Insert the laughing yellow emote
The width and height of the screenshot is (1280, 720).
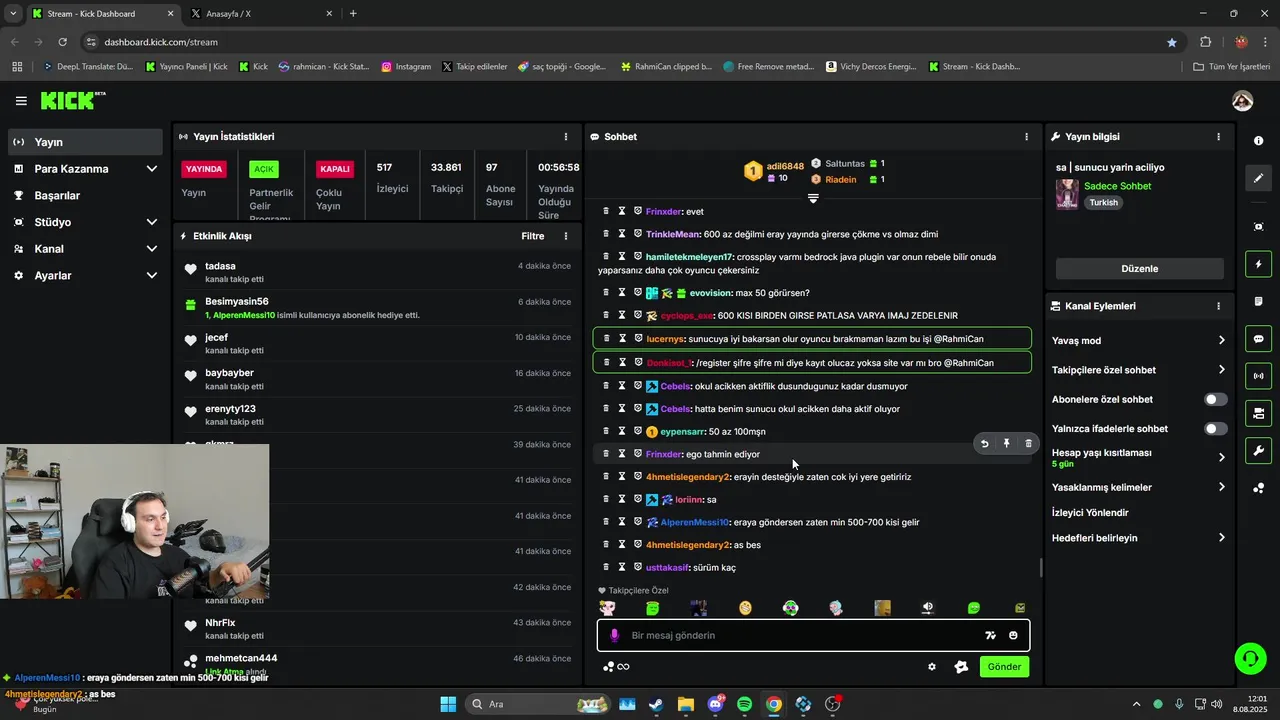pyautogui.click(x=745, y=608)
